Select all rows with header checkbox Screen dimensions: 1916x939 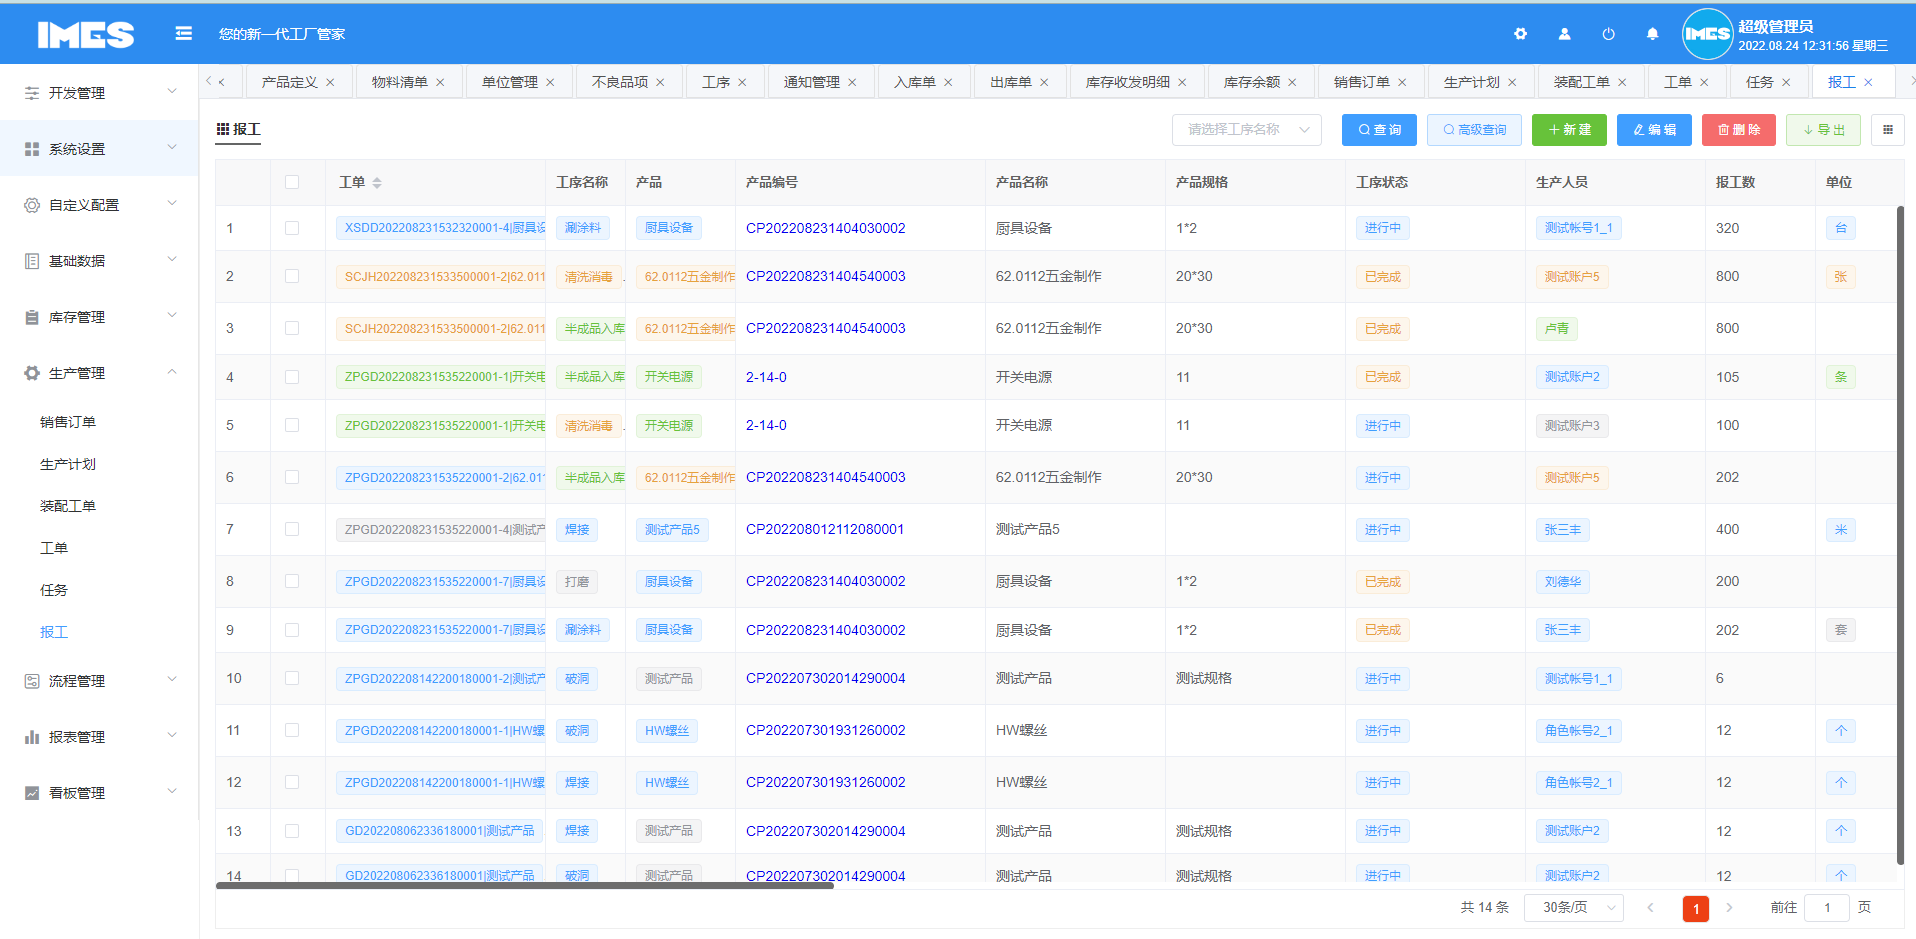(x=292, y=182)
